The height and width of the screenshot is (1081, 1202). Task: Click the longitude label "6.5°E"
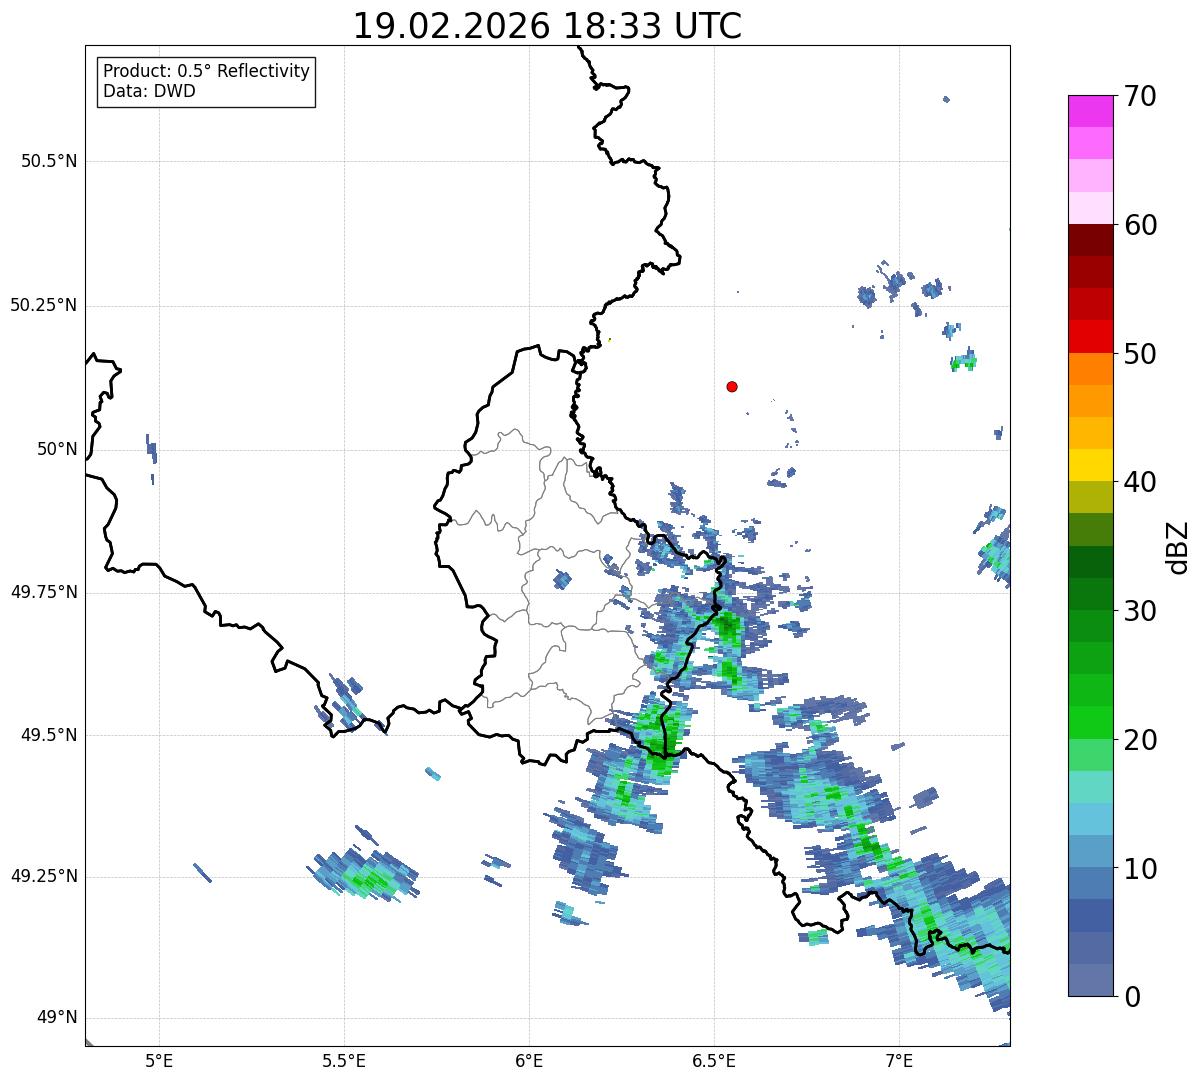(714, 1061)
